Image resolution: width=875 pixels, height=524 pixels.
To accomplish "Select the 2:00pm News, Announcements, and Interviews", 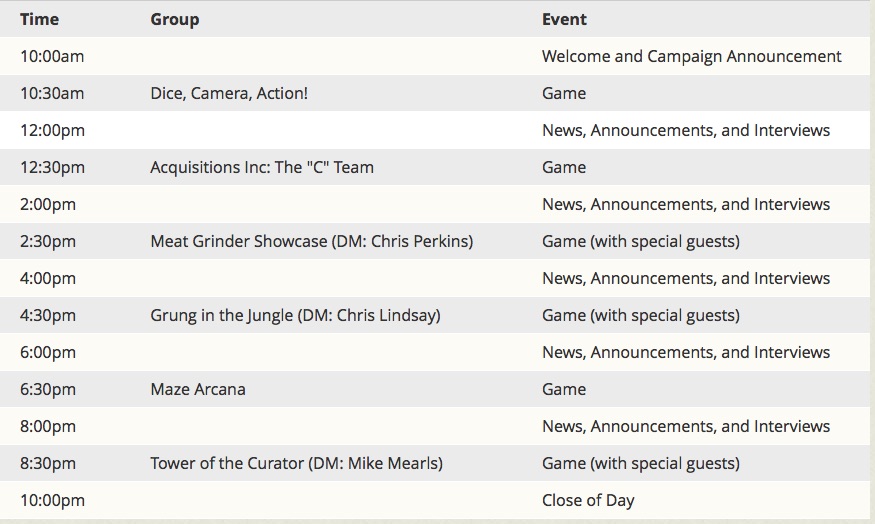I will coord(686,204).
